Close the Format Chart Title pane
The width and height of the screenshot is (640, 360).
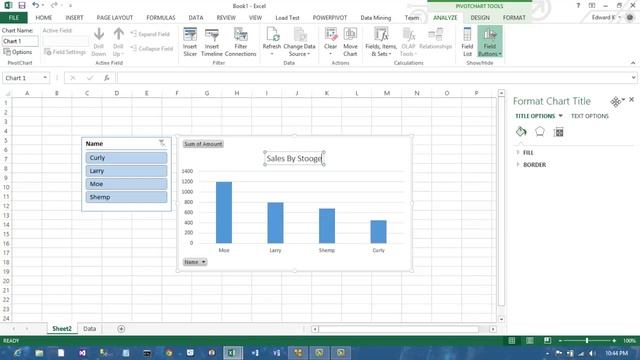tap(631, 100)
